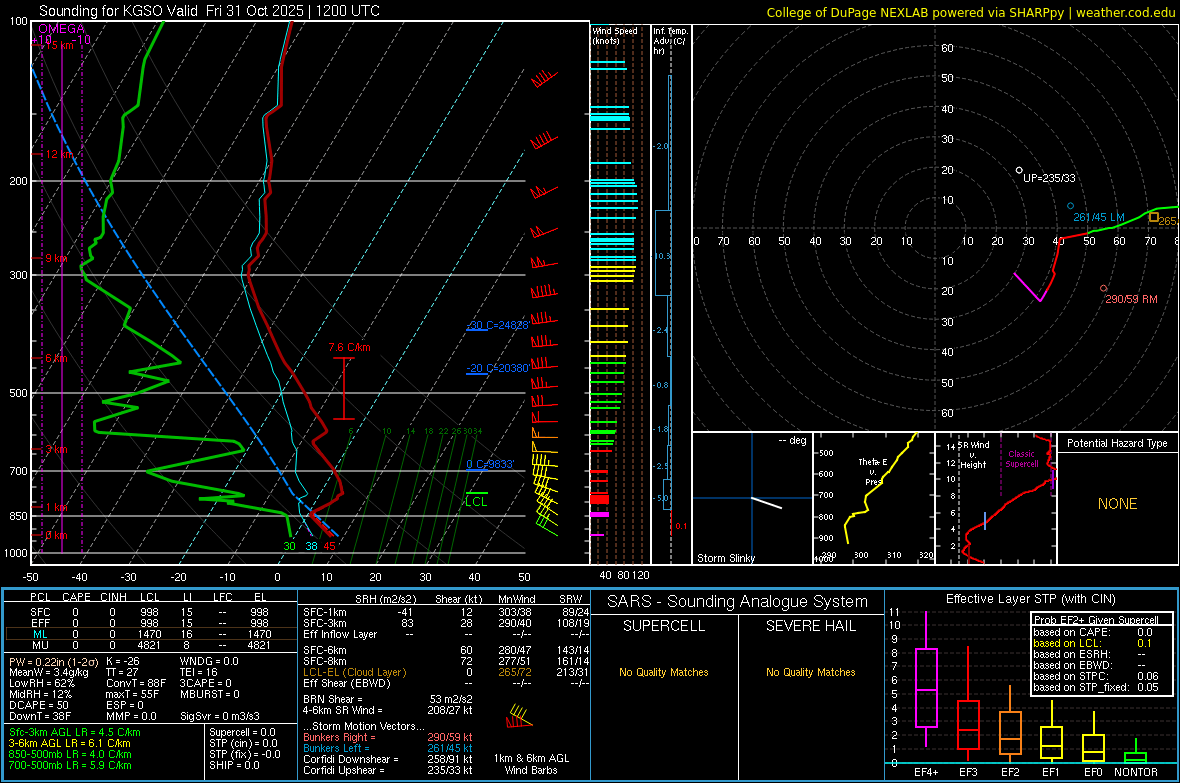Click the Wind Speed (knots) heading

coord(614,35)
